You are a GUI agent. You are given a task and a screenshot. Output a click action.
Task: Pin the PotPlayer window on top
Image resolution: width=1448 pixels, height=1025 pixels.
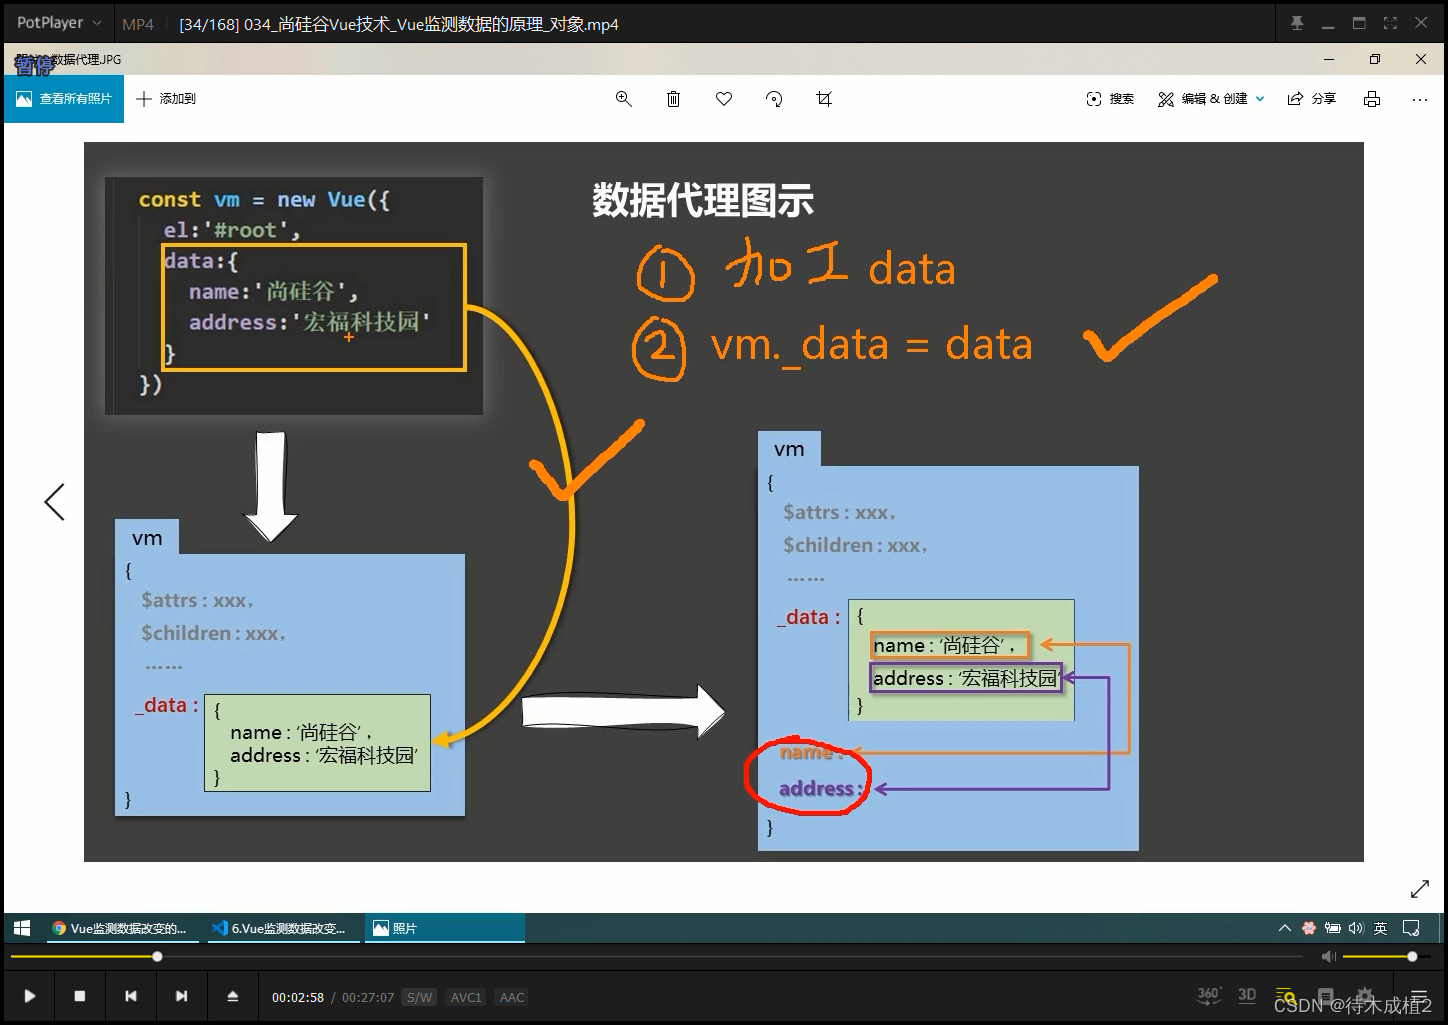click(1297, 23)
